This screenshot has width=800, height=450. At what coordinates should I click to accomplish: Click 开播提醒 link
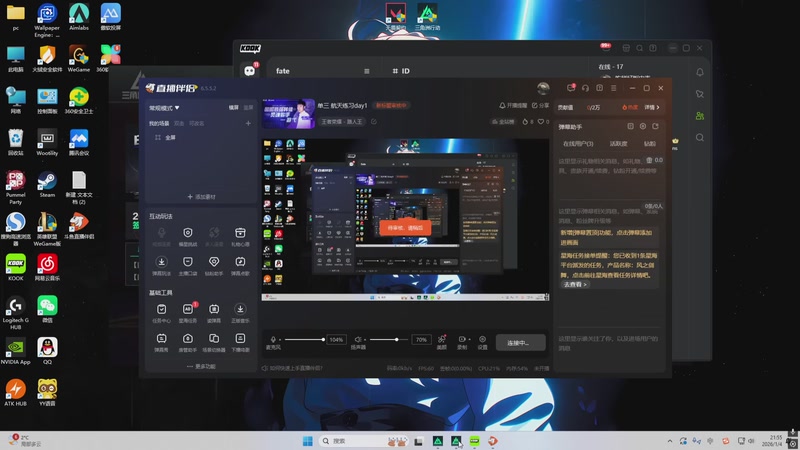tap(513, 105)
